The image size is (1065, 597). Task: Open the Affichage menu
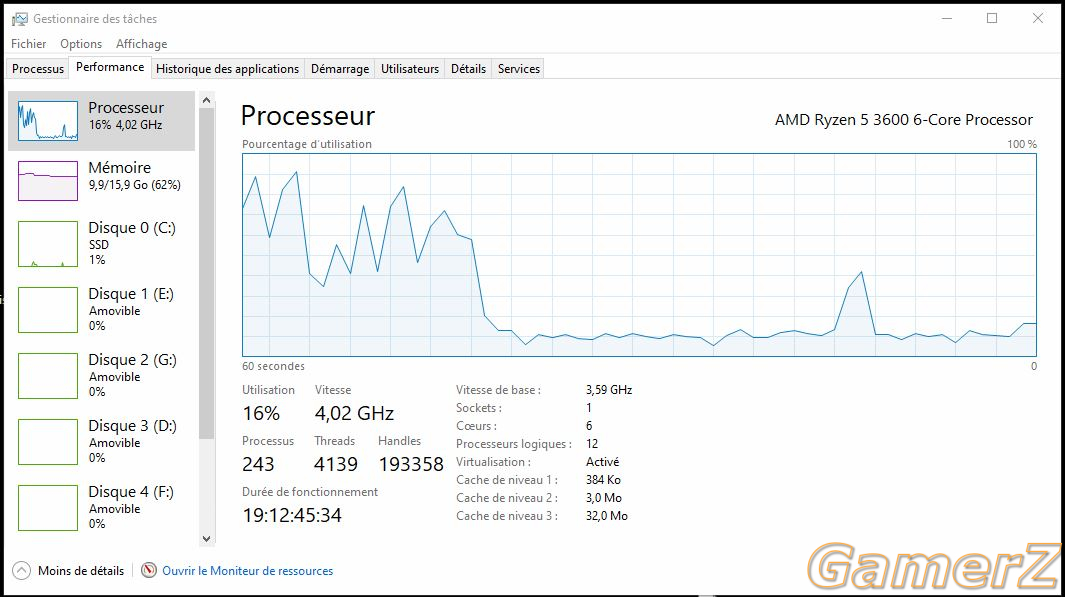tap(141, 43)
